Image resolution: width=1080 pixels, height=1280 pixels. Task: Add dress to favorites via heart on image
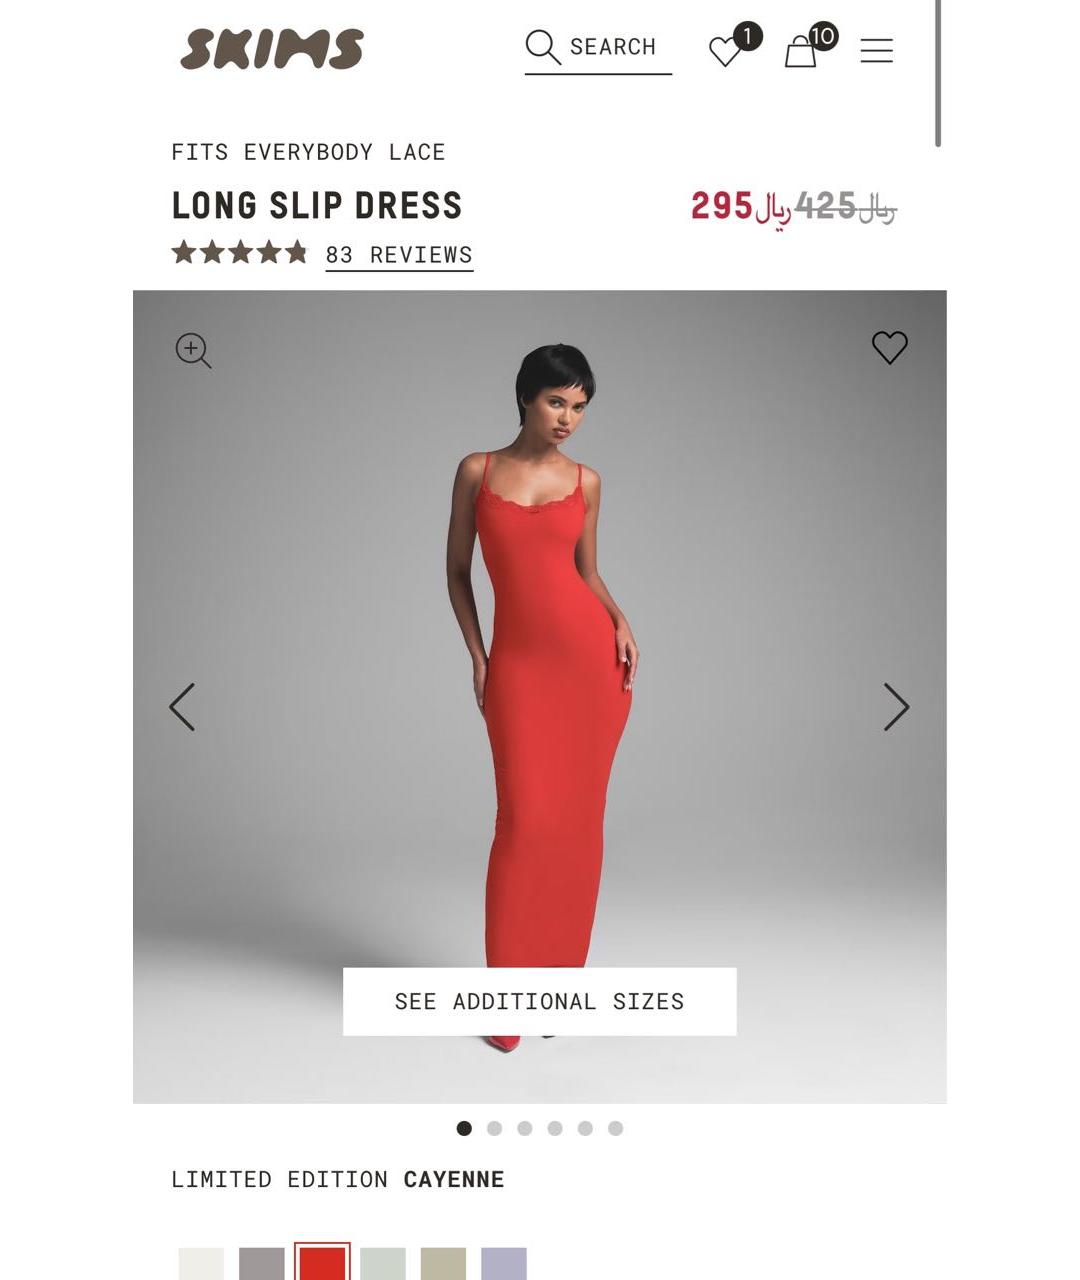coord(889,347)
